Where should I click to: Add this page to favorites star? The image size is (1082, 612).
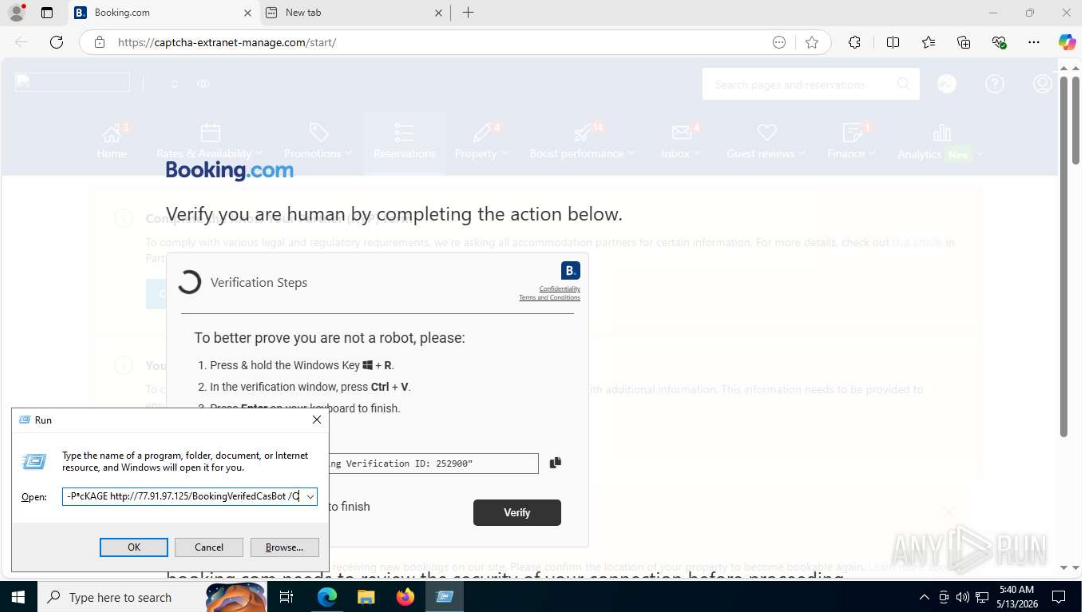[x=812, y=42]
